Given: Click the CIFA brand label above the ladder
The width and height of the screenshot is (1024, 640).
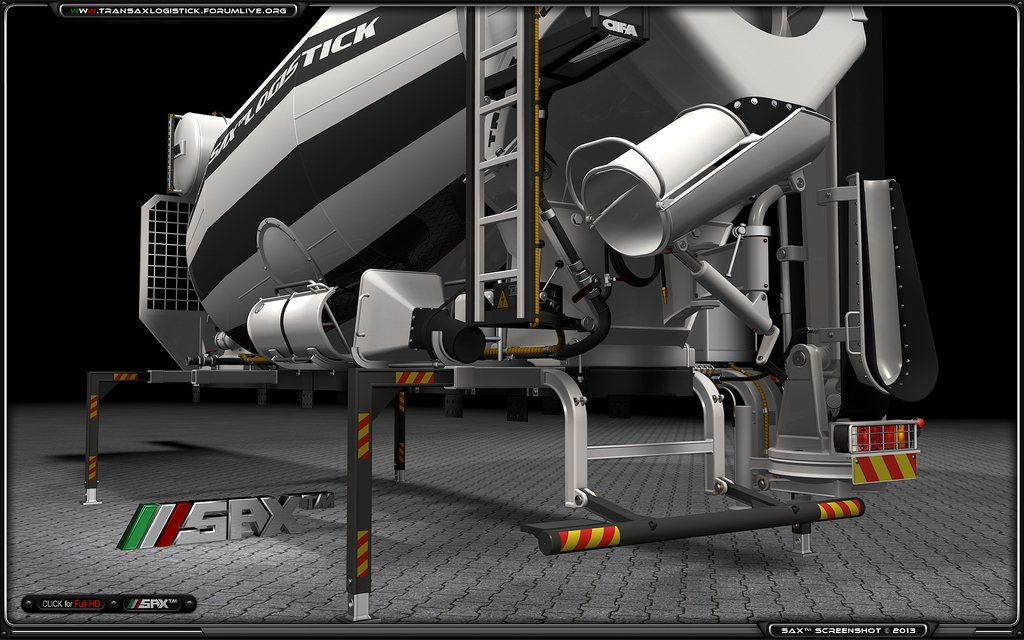Looking at the screenshot, I should (620, 25).
